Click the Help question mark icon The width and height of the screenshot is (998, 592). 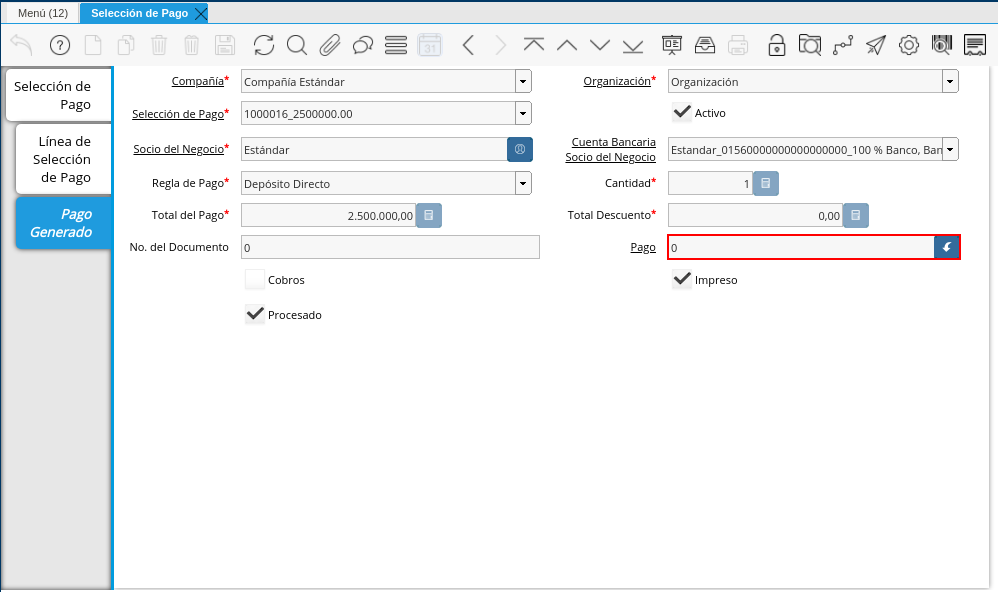[60, 45]
